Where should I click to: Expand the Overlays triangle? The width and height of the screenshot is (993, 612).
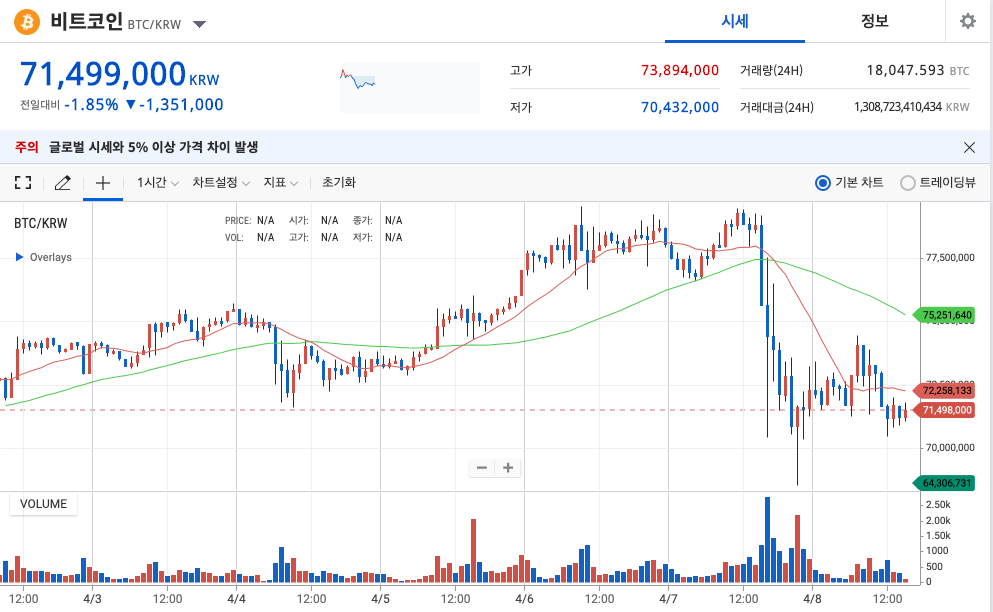19,257
